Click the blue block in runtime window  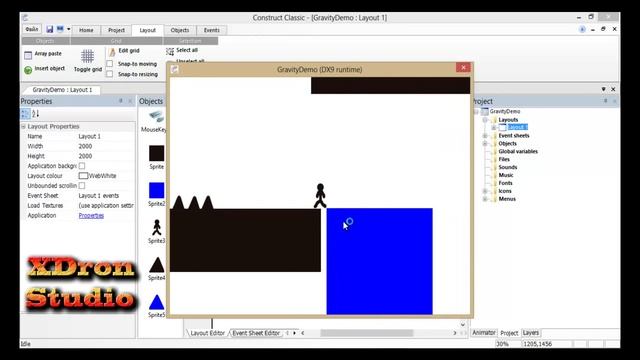(379, 261)
